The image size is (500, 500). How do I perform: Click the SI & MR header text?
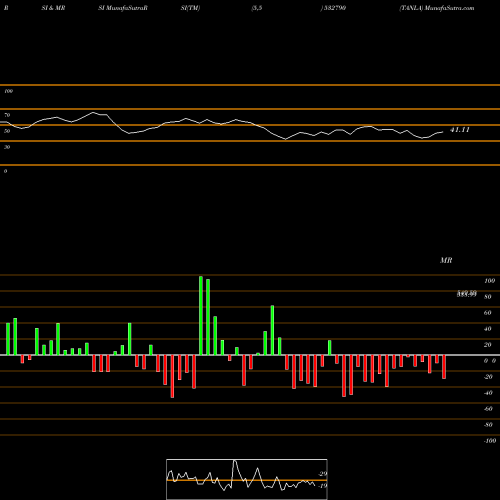click(53, 8)
